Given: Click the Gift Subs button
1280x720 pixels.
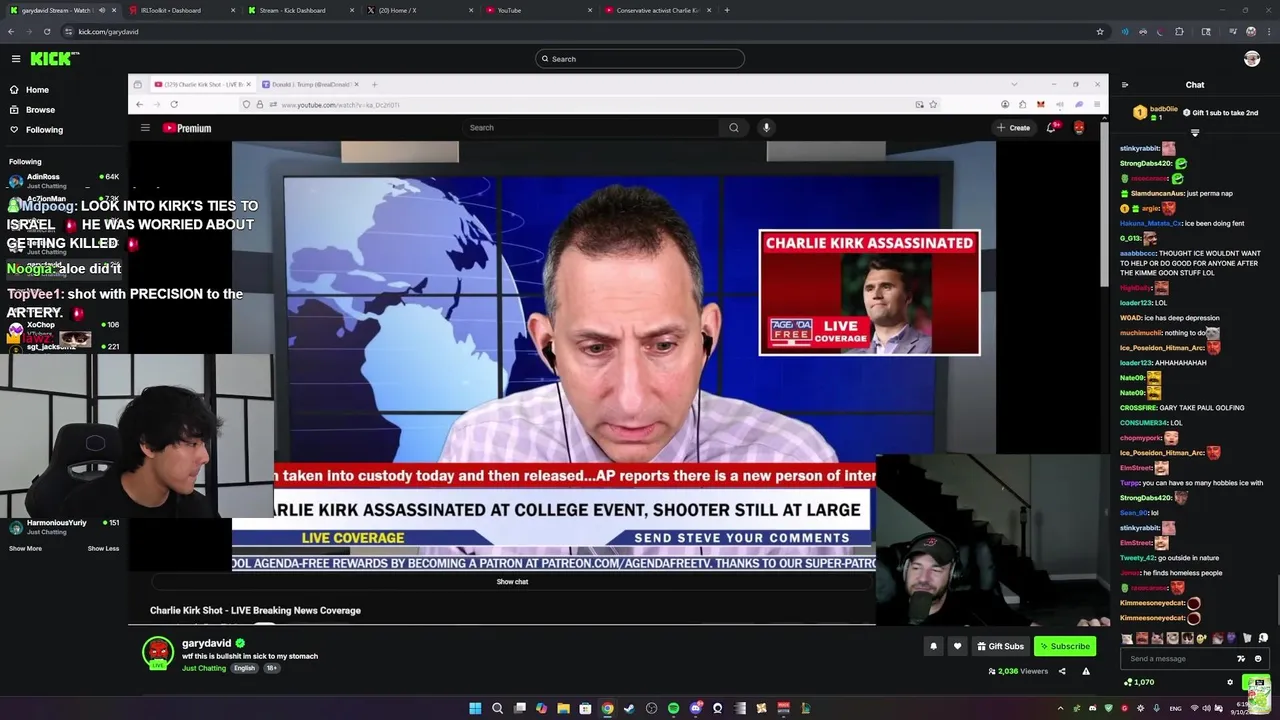Looking at the screenshot, I should [x=1000, y=646].
